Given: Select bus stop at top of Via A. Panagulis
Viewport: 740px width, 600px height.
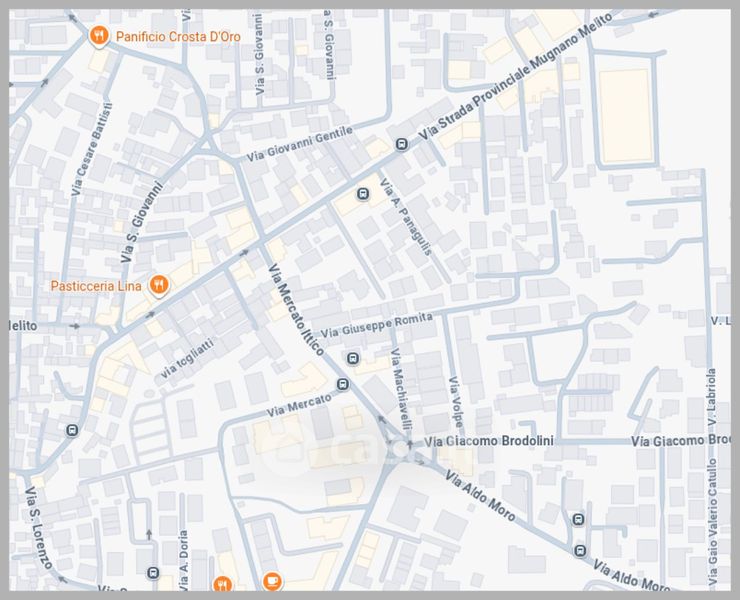Looking at the screenshot, I should click(x=362, y=193).
